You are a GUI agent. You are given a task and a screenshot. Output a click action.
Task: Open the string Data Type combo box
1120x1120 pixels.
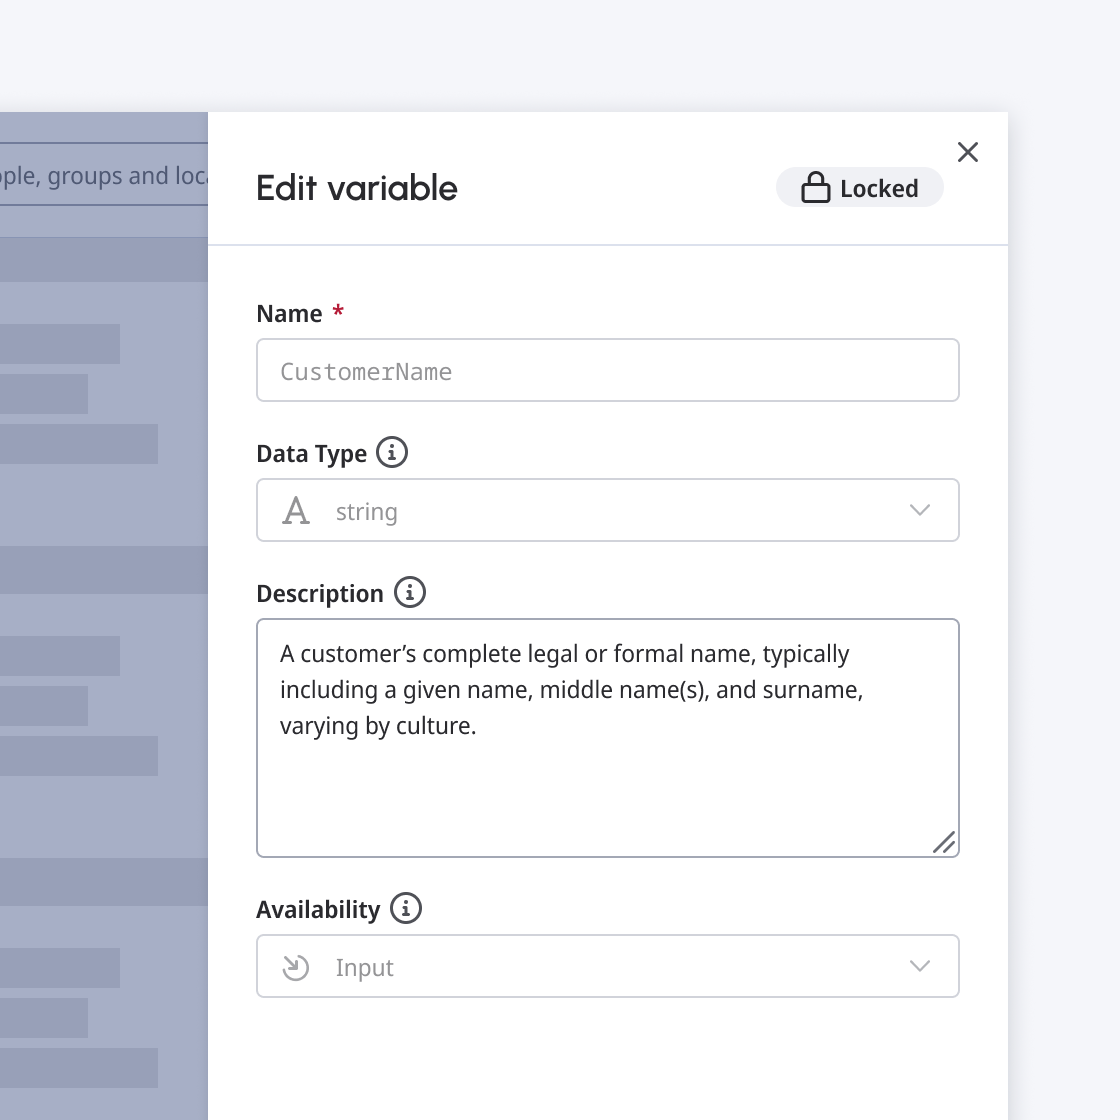[x=607, y=510]
